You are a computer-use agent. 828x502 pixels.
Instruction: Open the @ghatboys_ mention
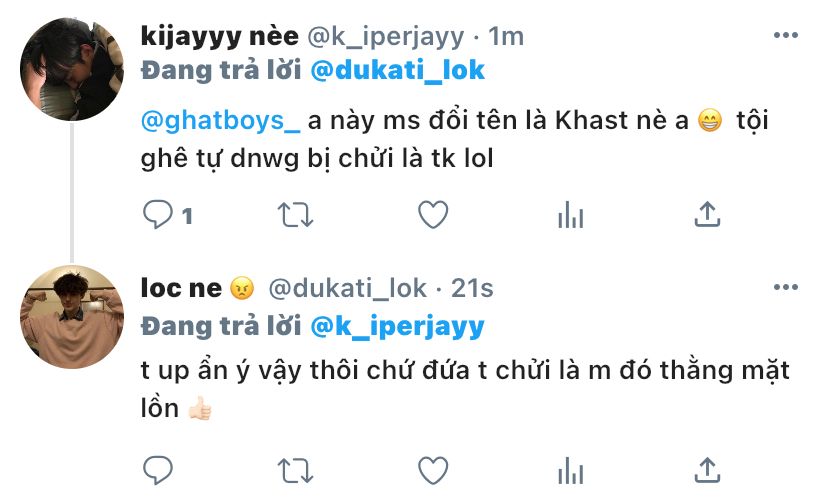220,121
